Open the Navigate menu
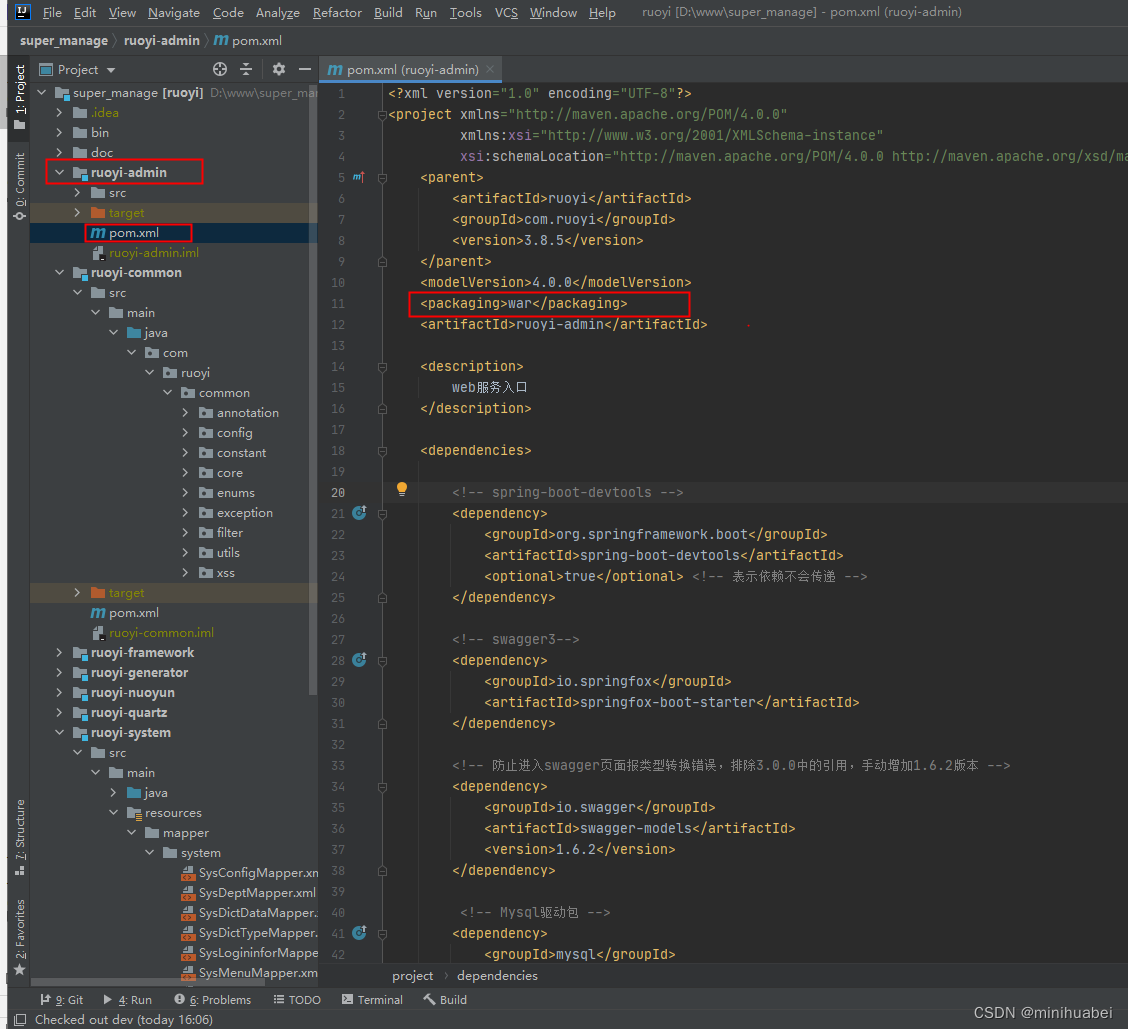 point(173,12)
